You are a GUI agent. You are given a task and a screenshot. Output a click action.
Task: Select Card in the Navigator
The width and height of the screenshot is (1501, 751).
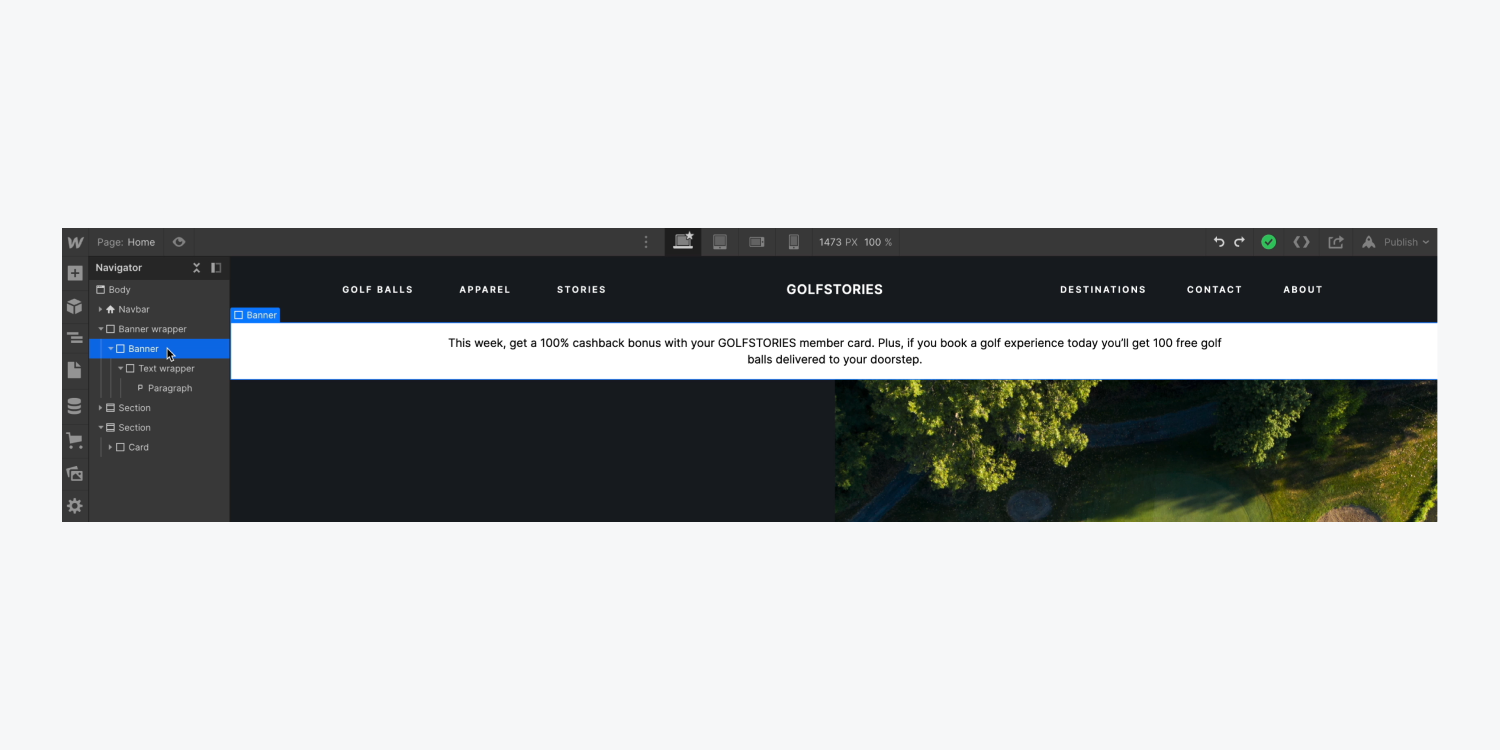(x=132, y=447)
